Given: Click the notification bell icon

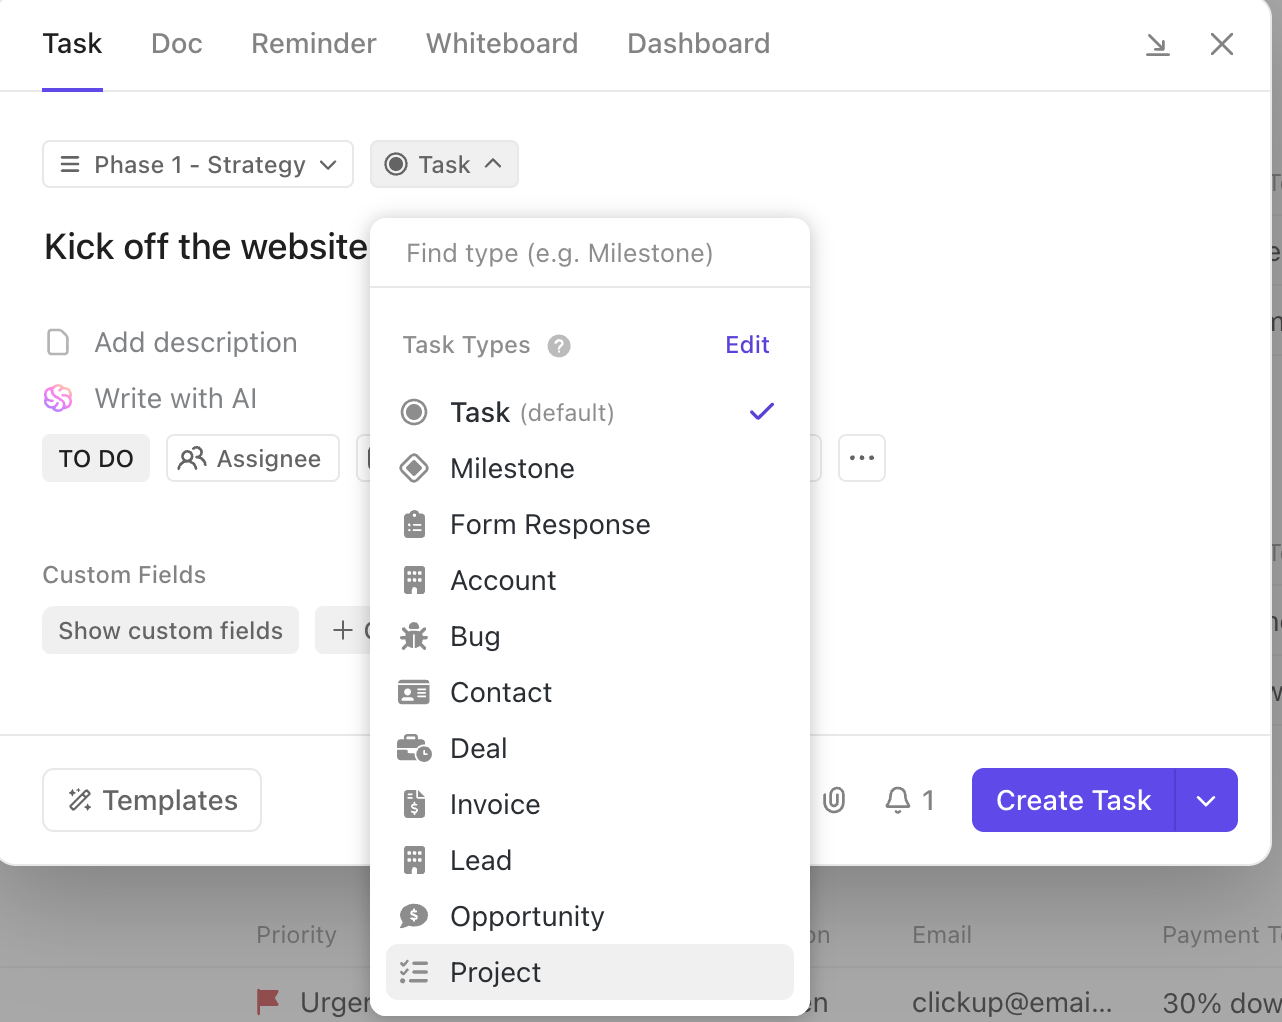Looking at the screenshot, I should pyautogui.click(x=898, y=800).
